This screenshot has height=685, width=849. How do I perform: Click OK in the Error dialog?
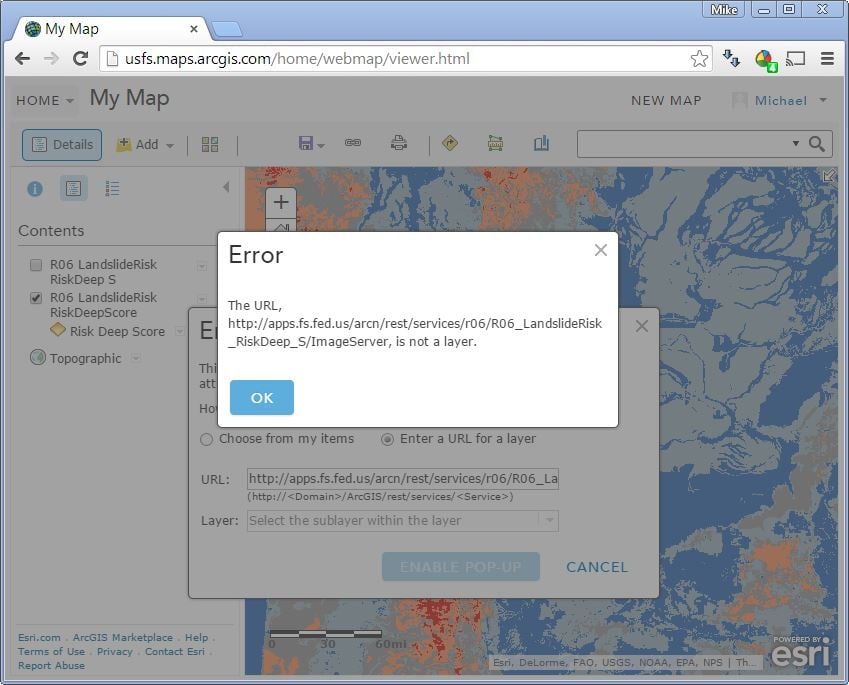coord(262,397)
